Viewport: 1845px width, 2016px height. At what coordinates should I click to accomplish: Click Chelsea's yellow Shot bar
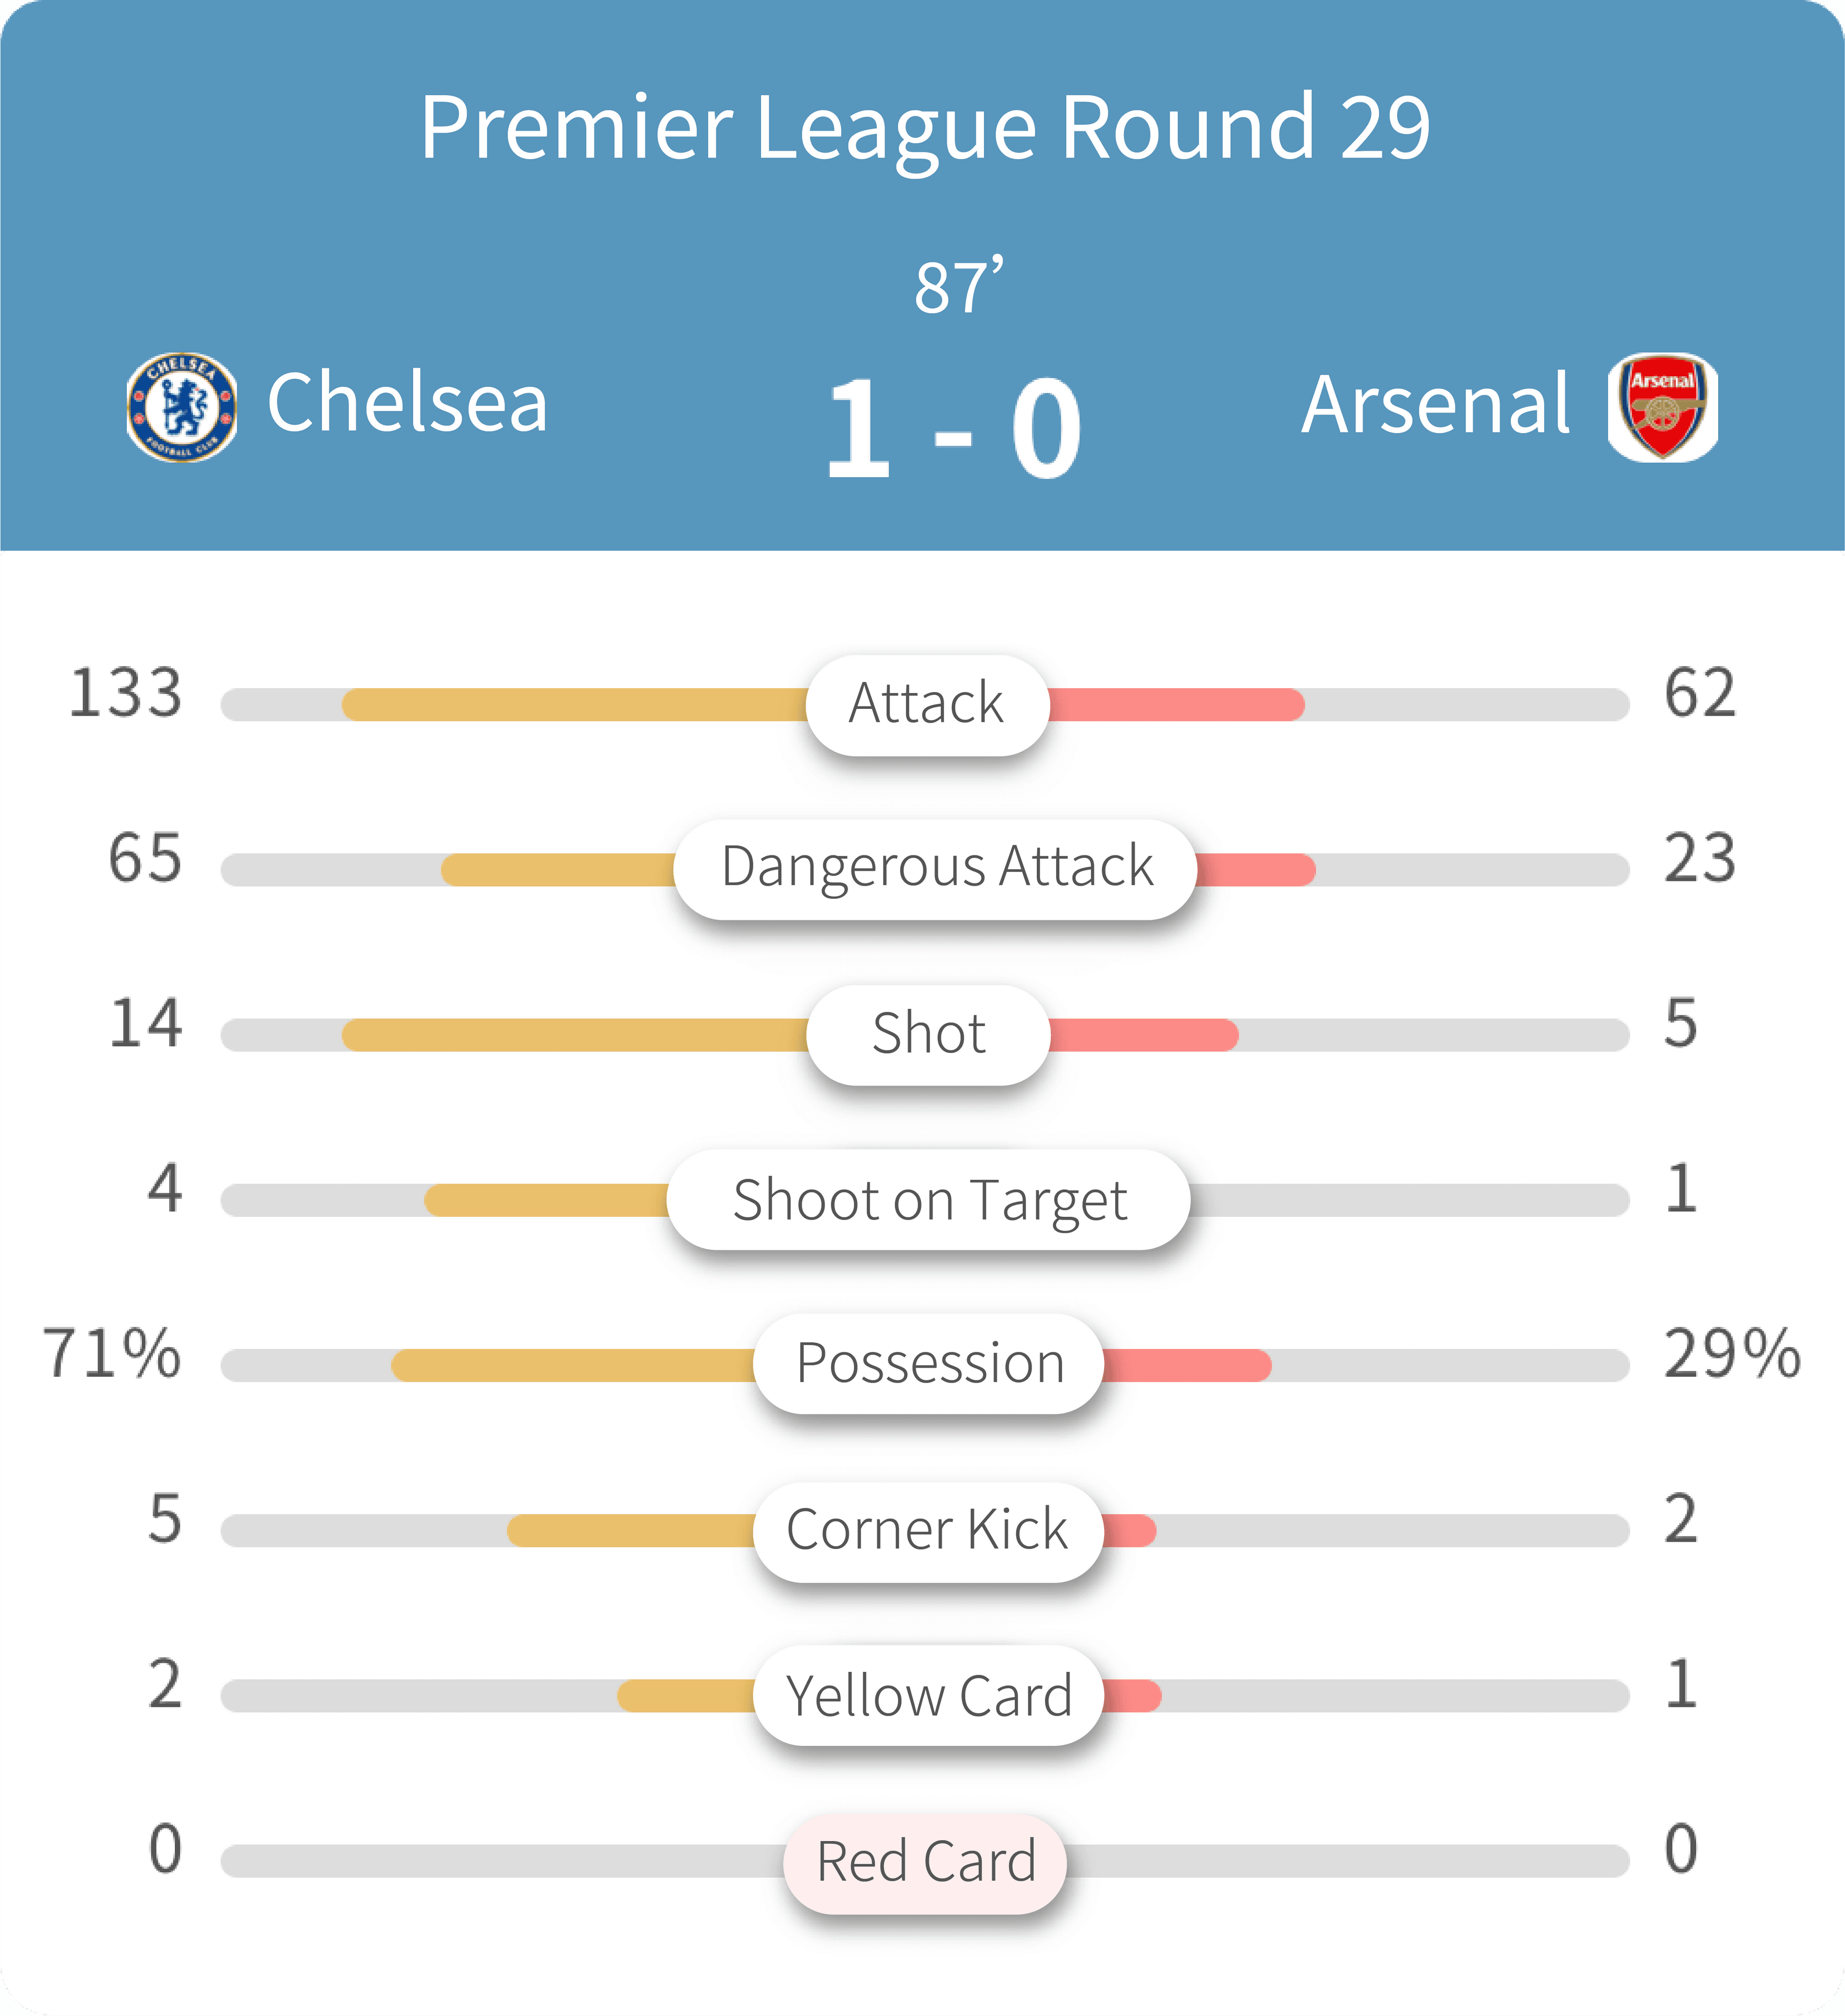point(575,1035)
